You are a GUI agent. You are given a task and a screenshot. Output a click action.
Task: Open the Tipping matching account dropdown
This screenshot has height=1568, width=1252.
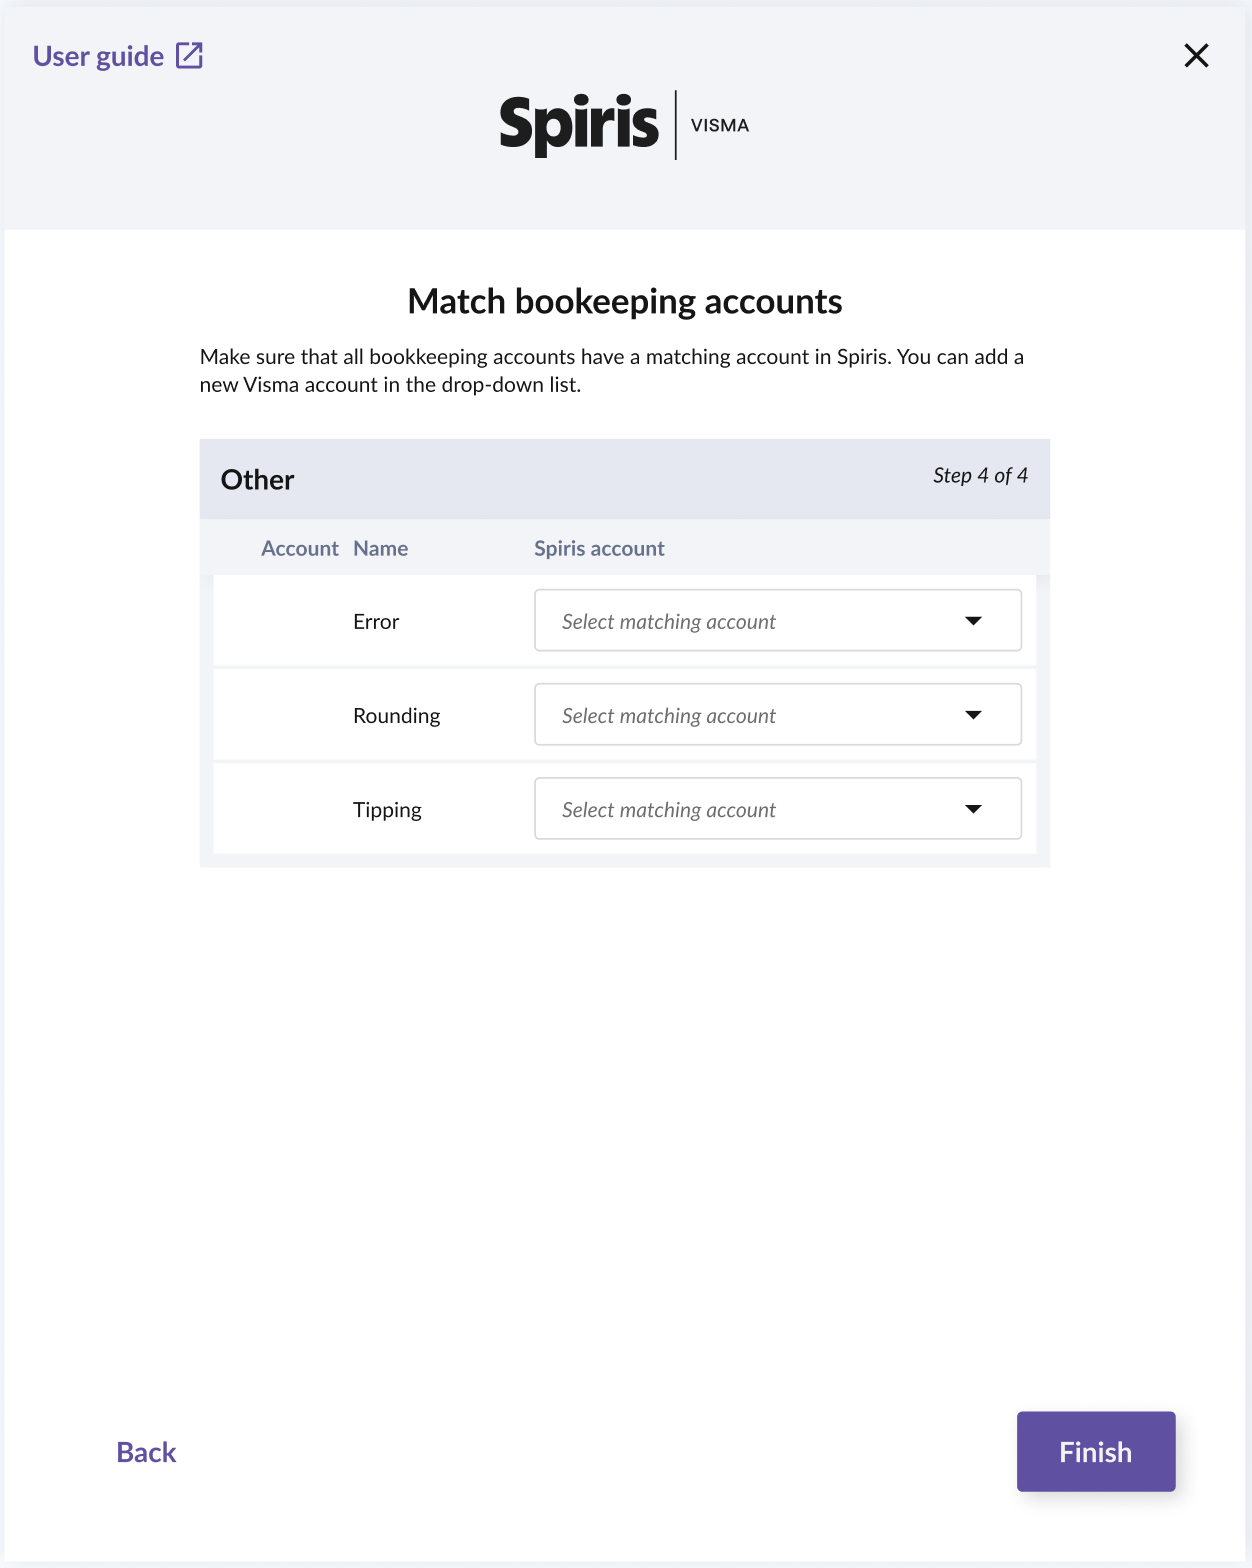point(760,809)
